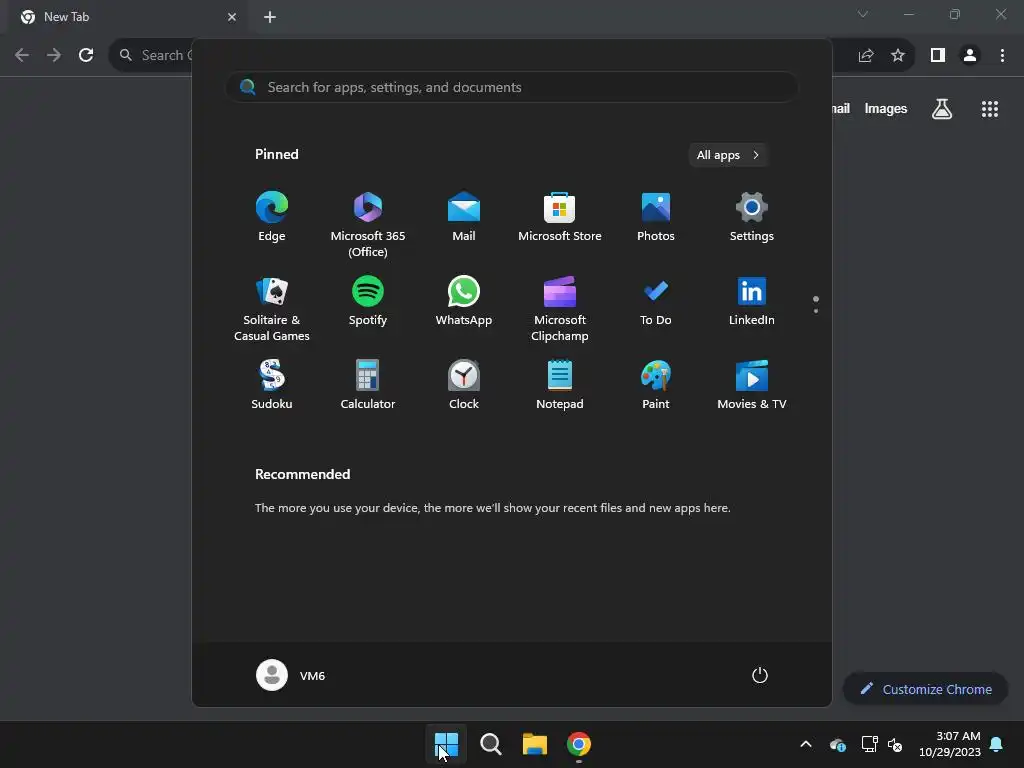Screen dimensions: 1024x768
Task: Open Chrome three-dot menu
Action: [x=1002, y=55]
